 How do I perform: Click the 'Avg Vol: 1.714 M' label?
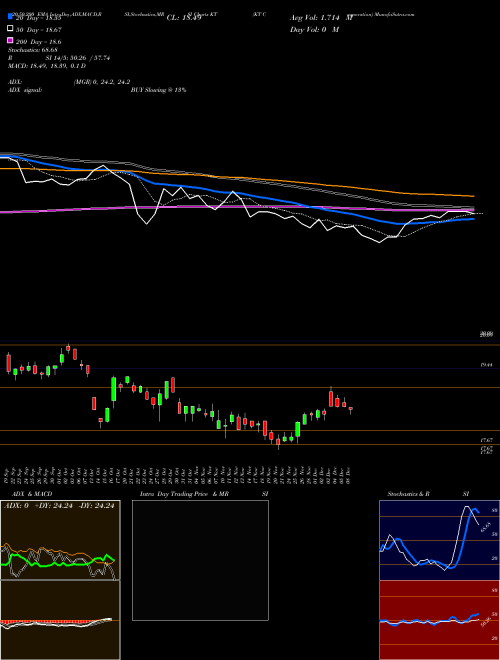(x=321, y=18)
